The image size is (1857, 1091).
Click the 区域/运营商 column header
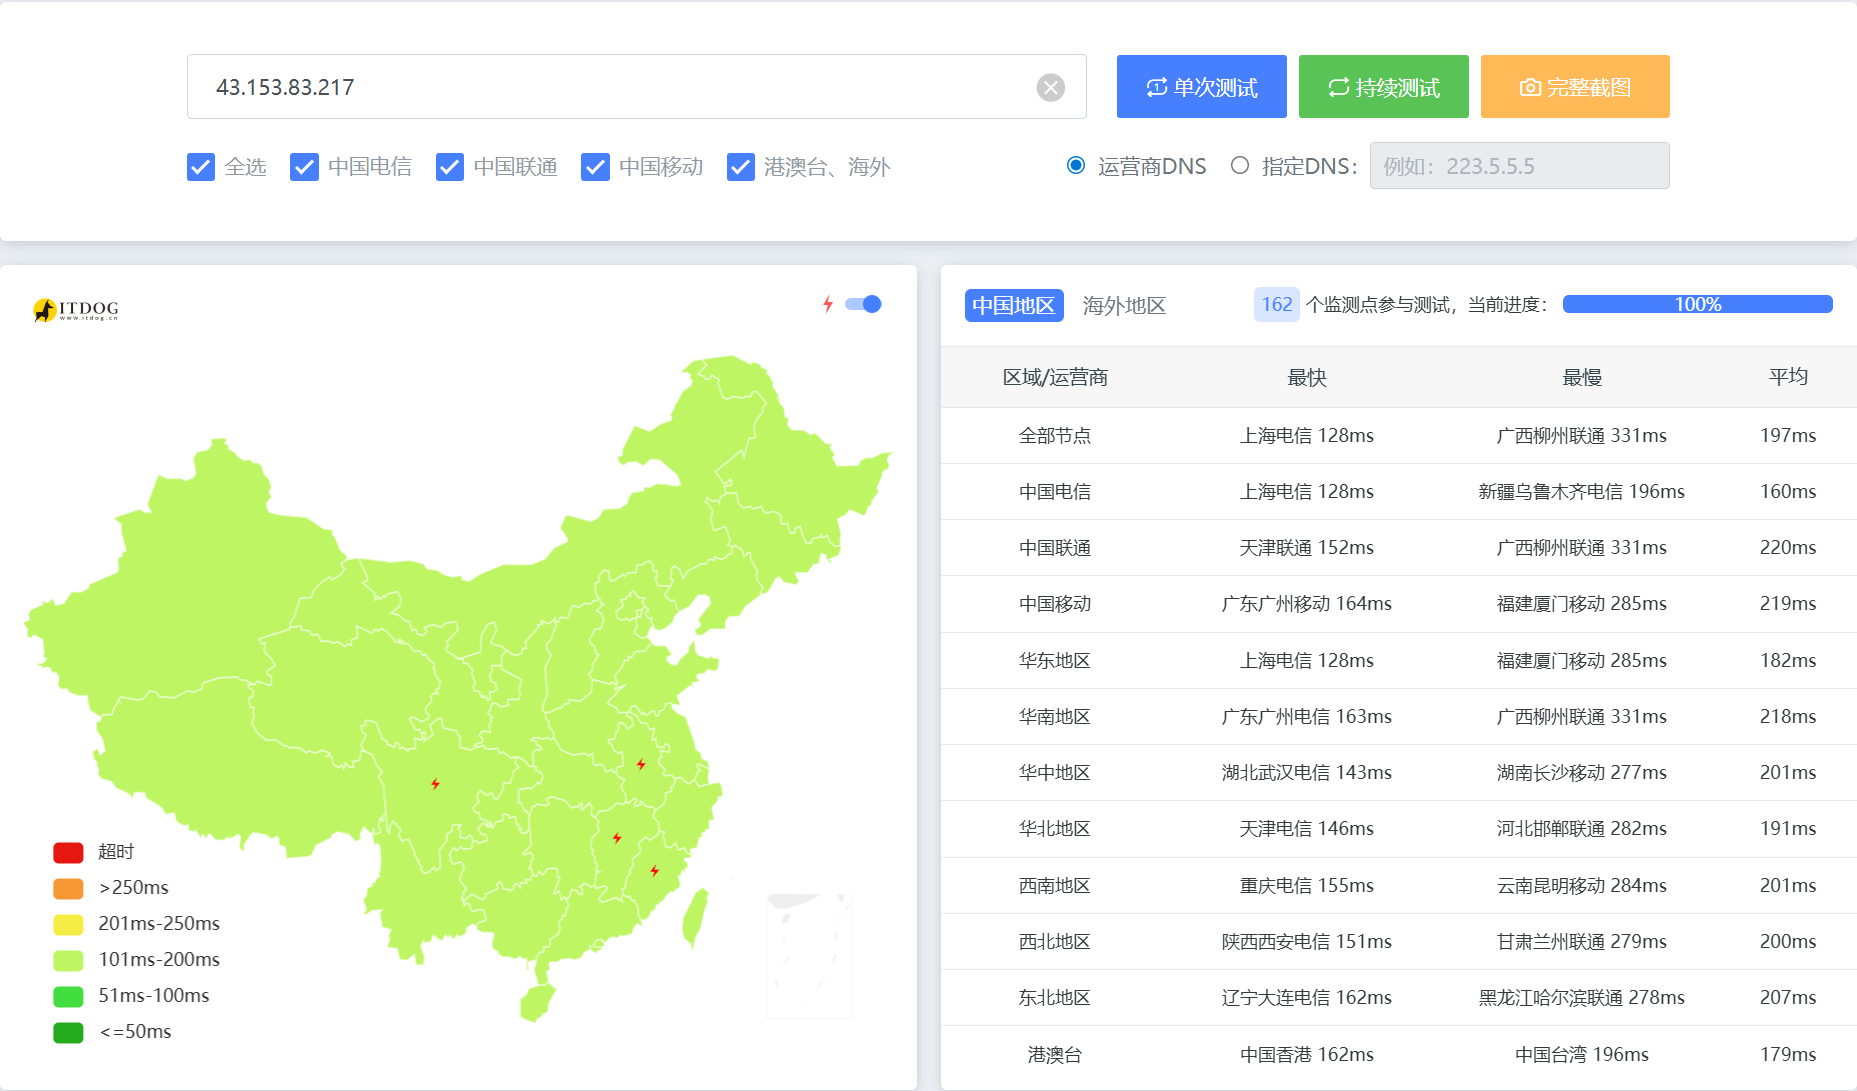point(1055,377)
